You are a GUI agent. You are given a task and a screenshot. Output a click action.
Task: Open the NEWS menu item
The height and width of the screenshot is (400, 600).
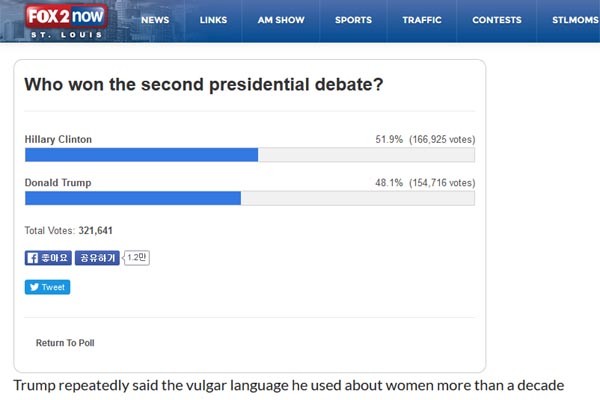tap(155, 20)
